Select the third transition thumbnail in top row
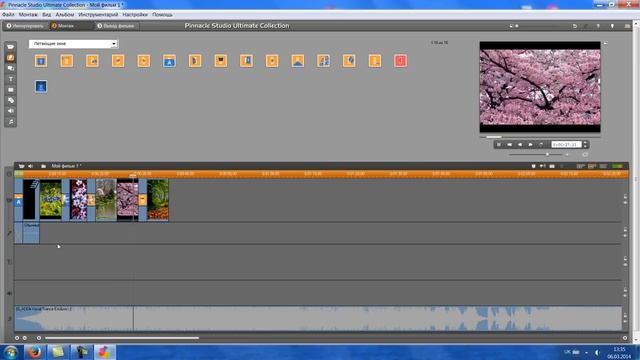The width and height of the screenshot is (640, 360). 92,61
